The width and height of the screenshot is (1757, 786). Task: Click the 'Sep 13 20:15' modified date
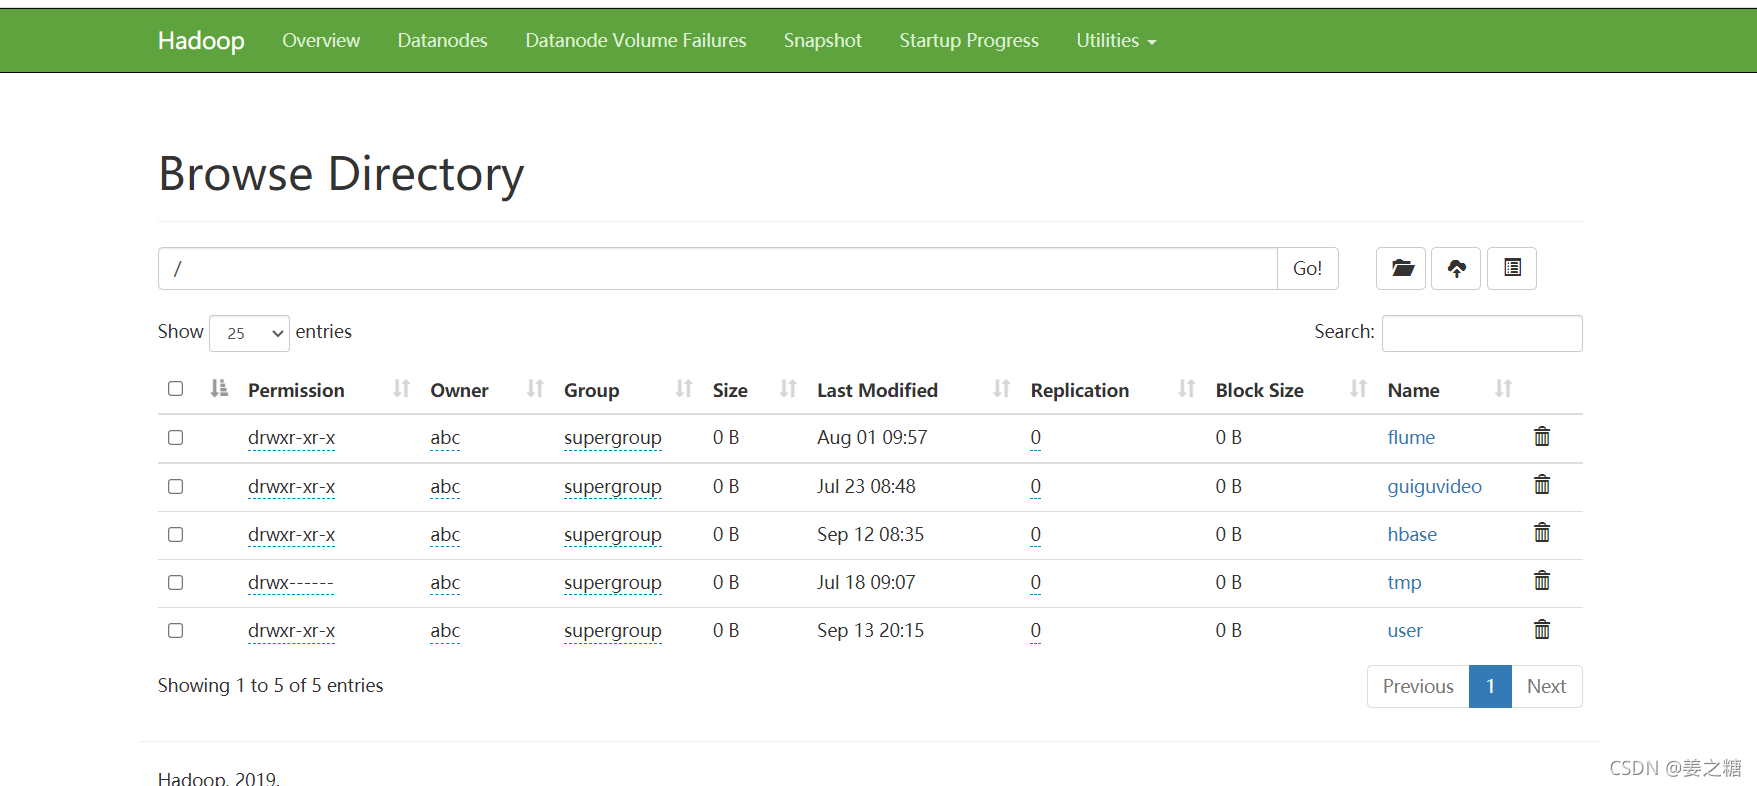[870, 630]
